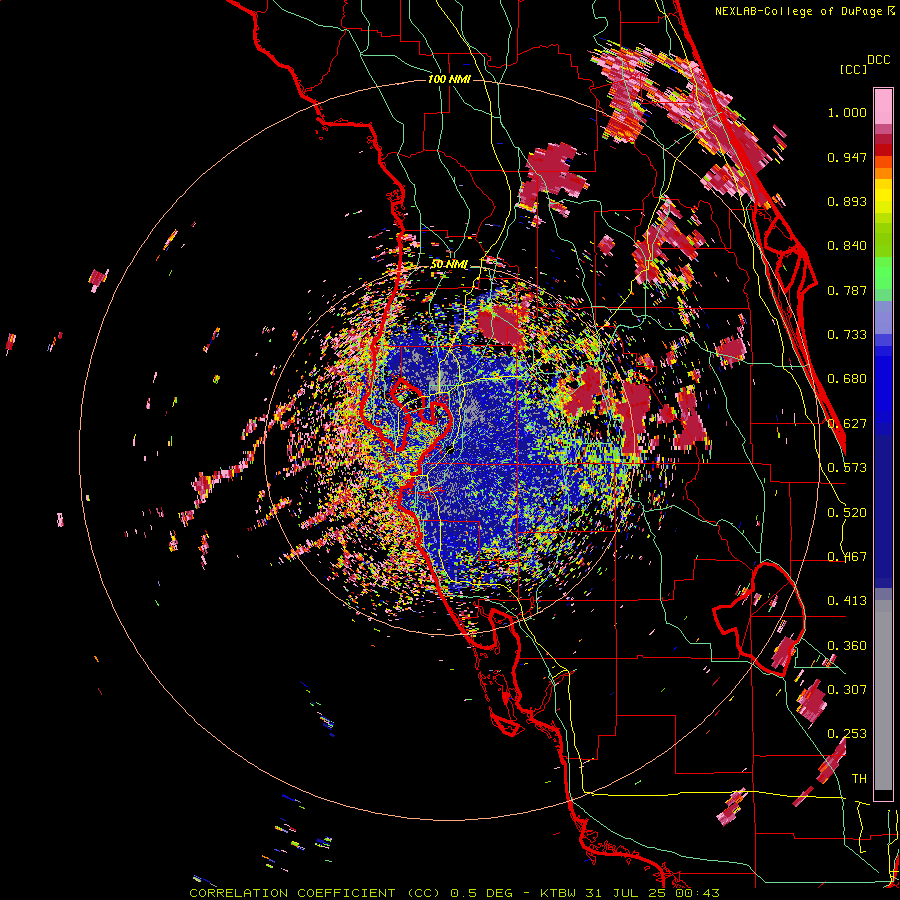Select the 0.520 color scale value
Image resolution: width=900 pixels, height=900 pixels.
[847, 512]
